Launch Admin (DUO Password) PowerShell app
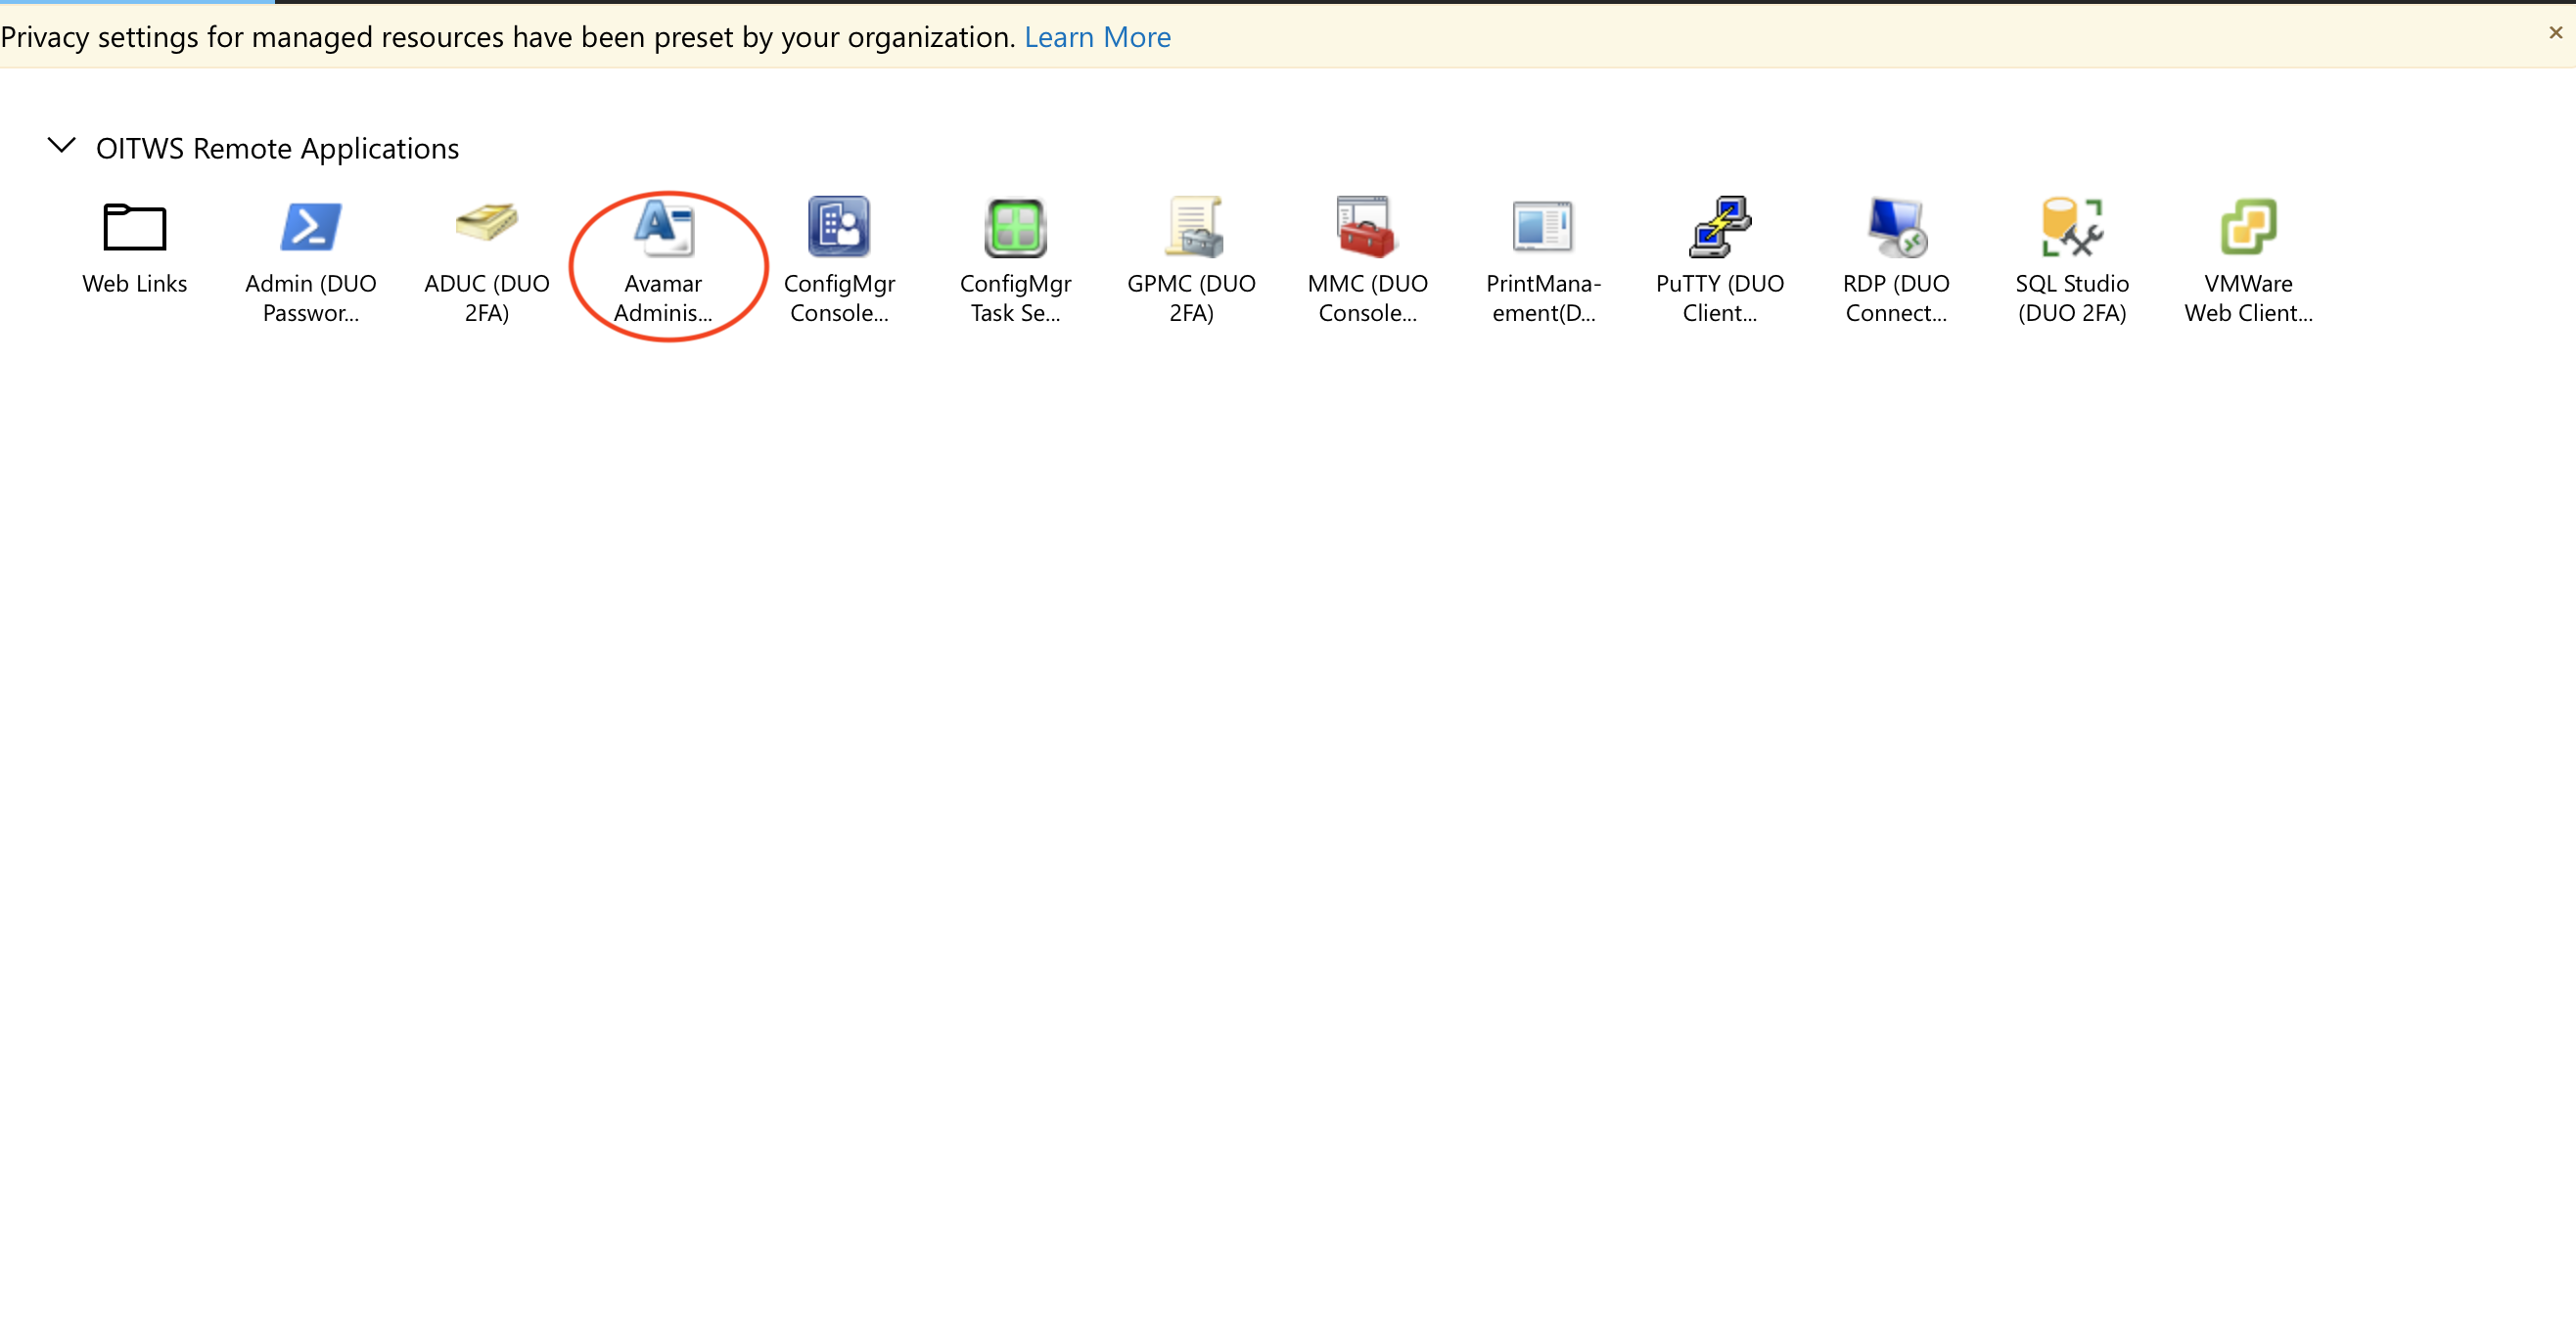The height and width of the screenshot is (1317, 2576). [310, 227]
